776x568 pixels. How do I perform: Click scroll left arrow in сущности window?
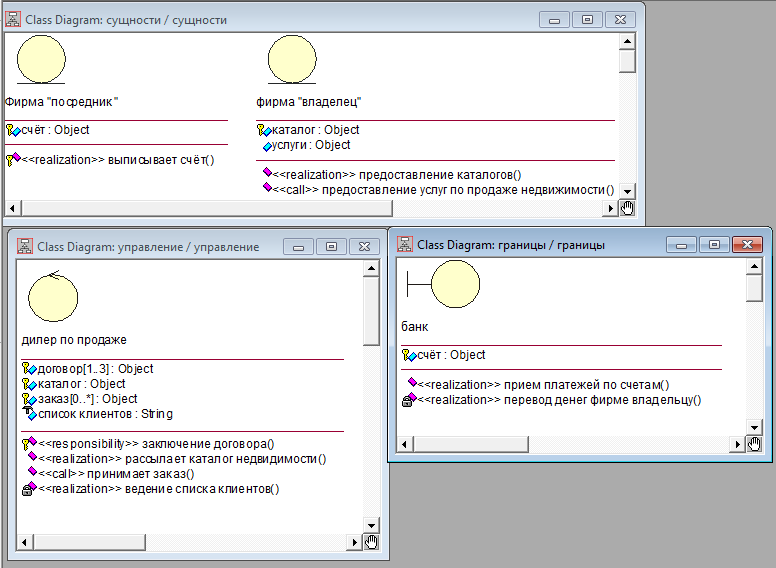13,208
